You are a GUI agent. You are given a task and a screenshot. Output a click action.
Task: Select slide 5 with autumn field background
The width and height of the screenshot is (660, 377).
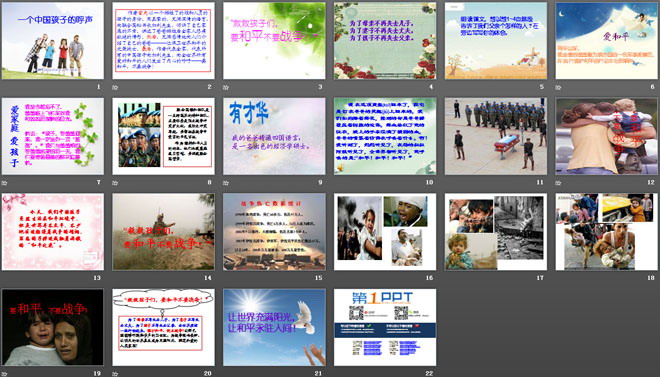(x=496, y=40)
